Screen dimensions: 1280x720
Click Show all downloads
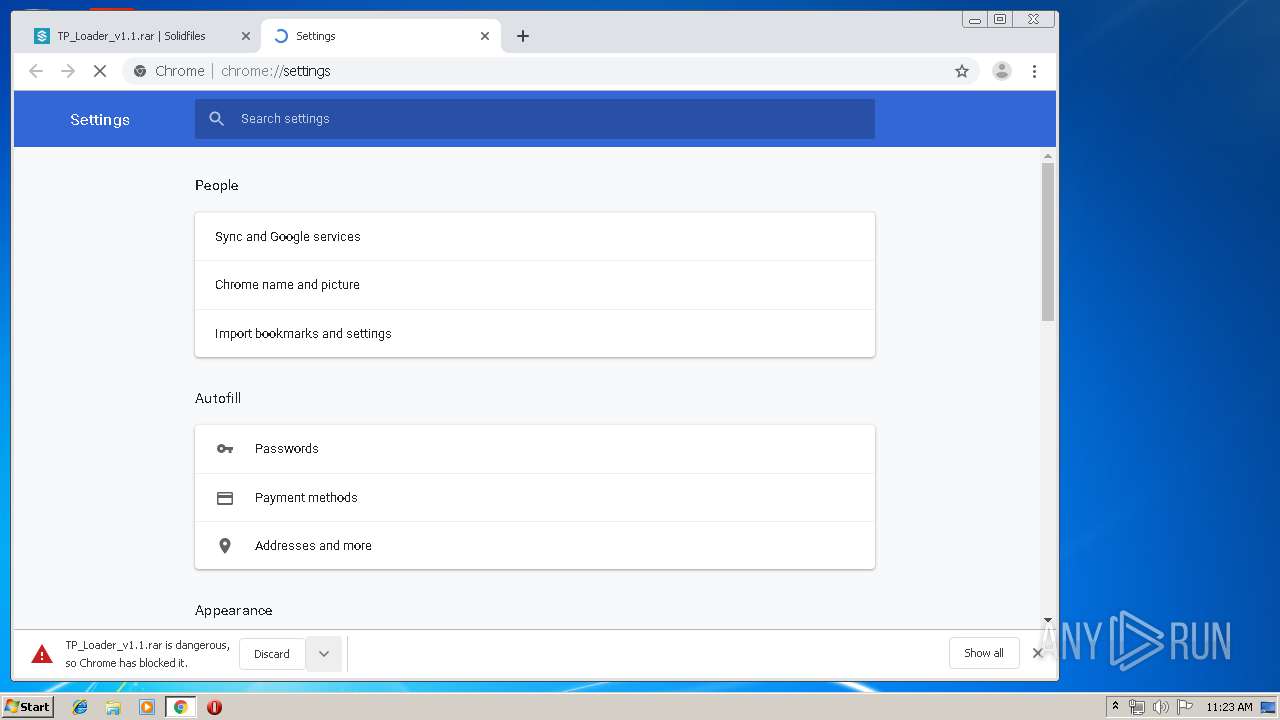[984, 653]
